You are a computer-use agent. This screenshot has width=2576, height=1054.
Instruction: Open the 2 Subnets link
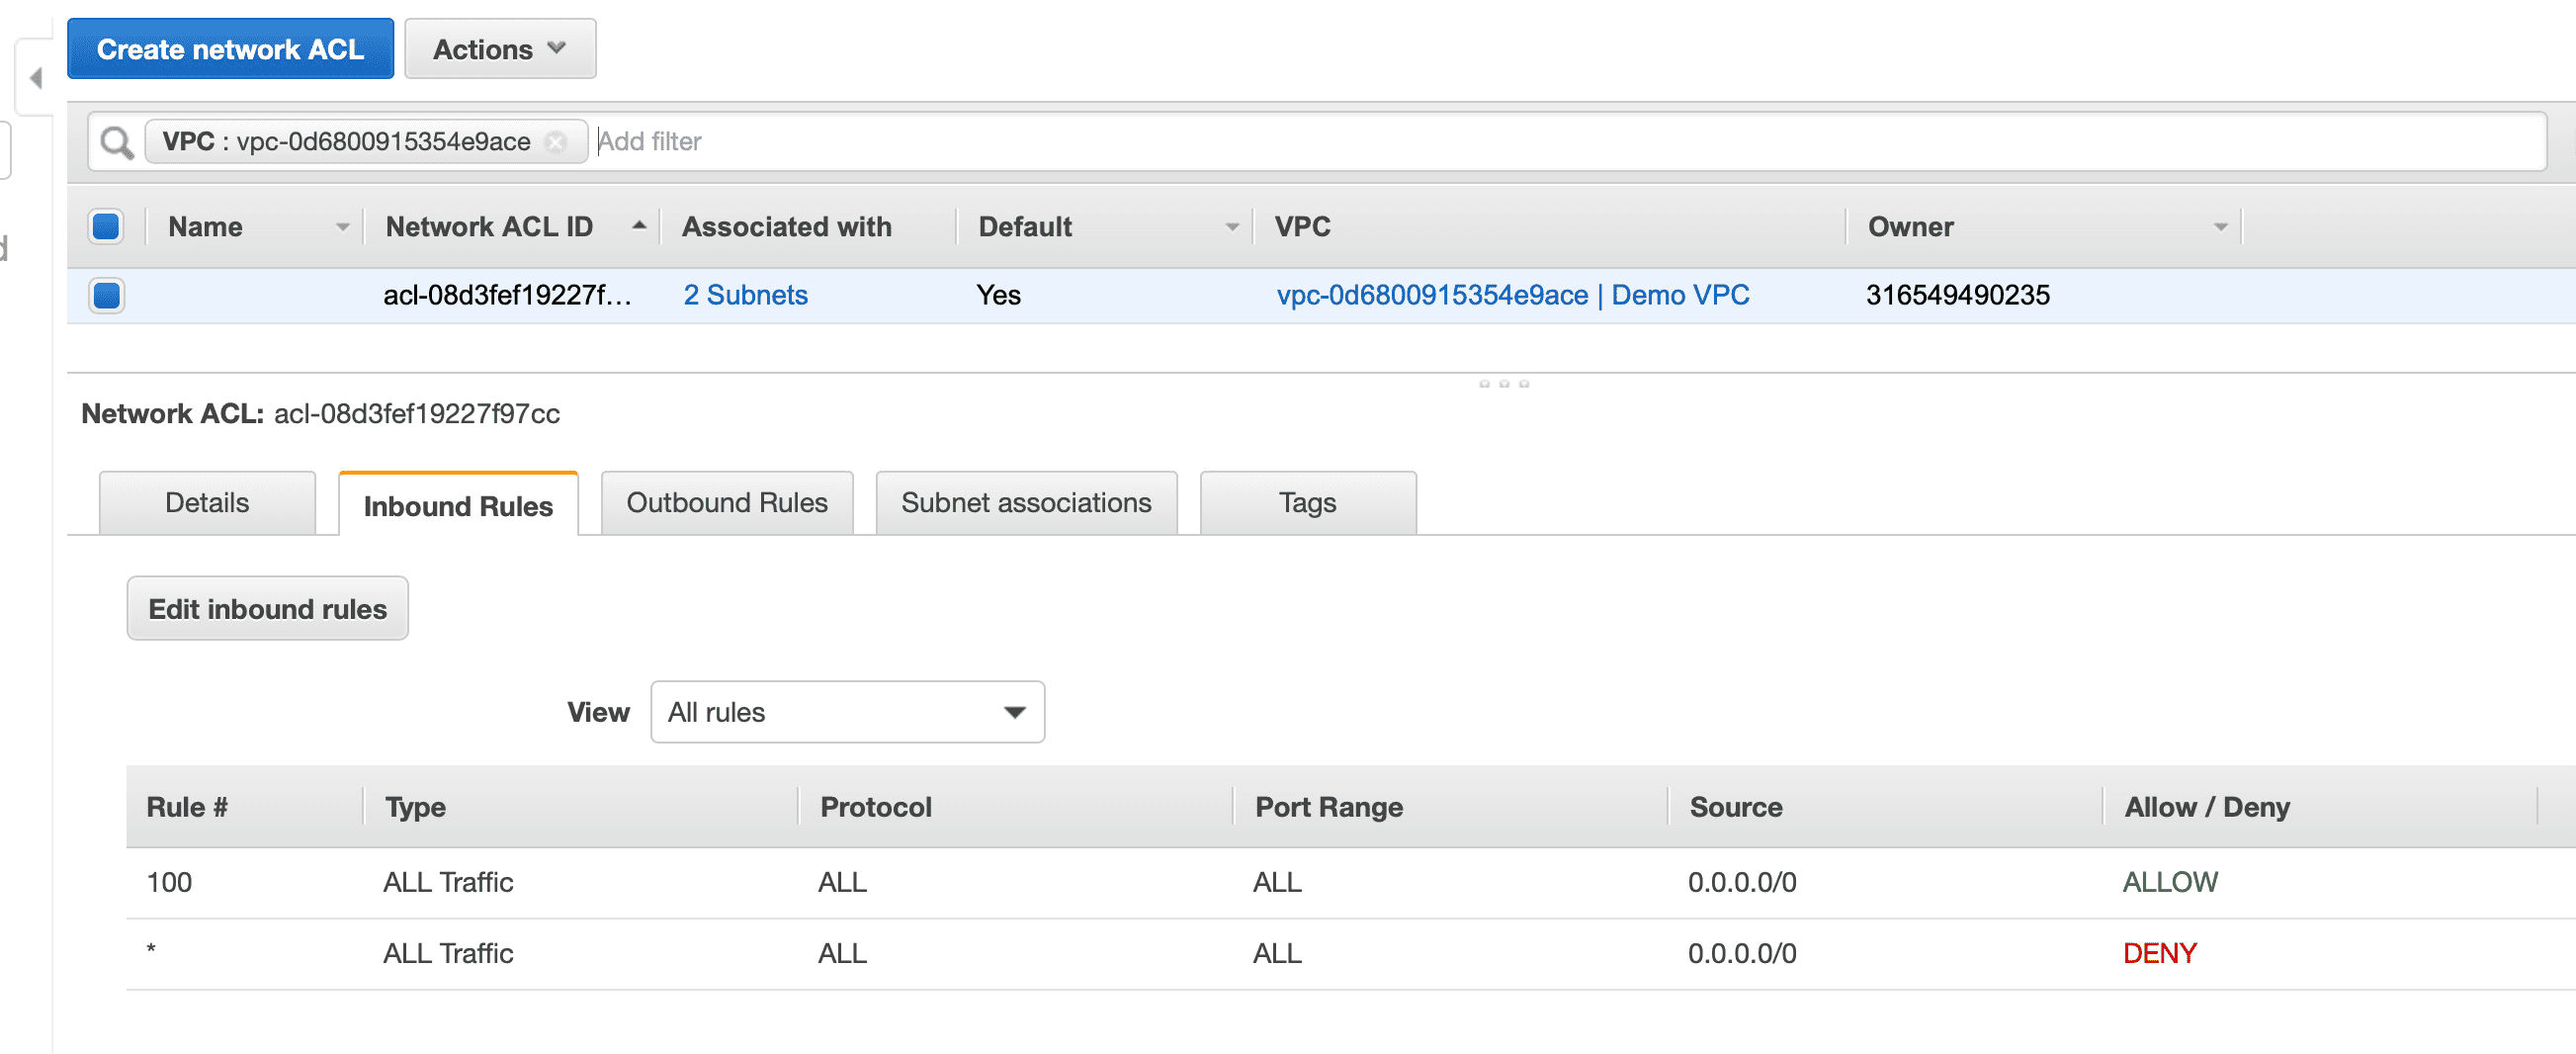pyautogui.click(x=745, y=295)
